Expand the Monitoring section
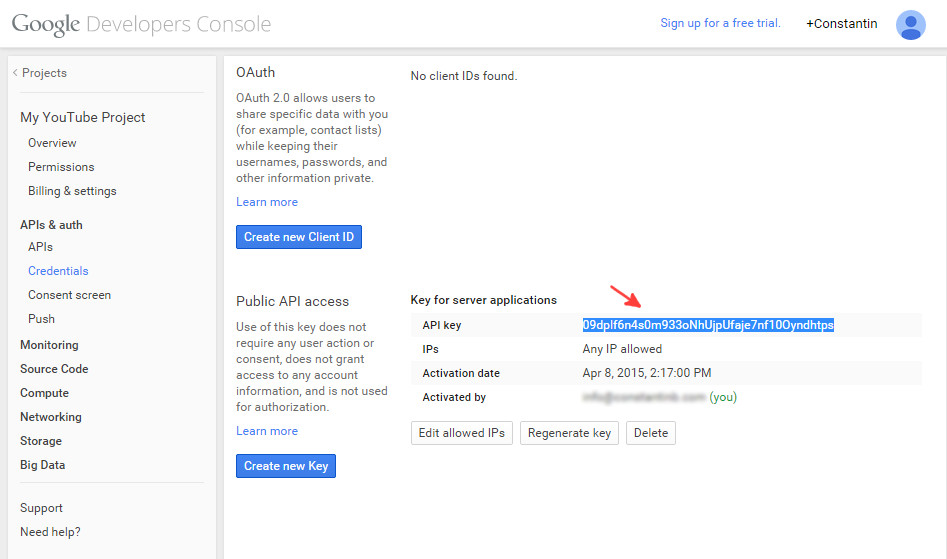 coord(49,345)
